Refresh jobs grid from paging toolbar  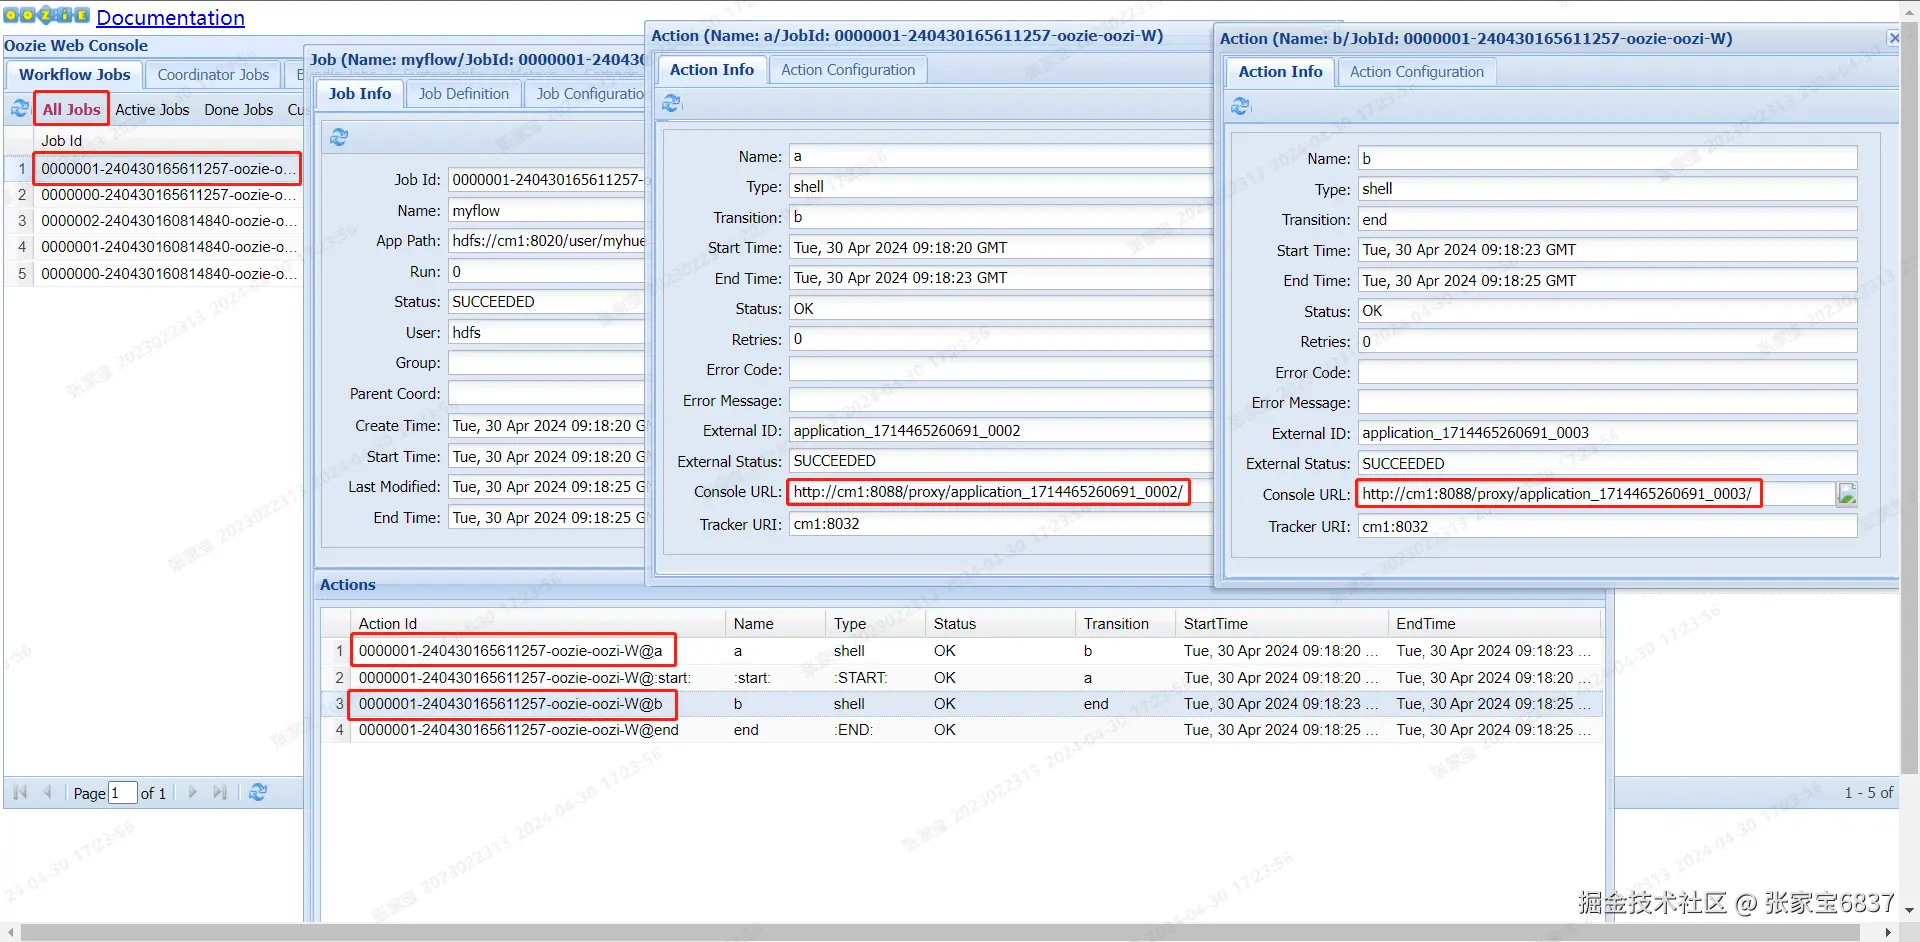point(258,792)
